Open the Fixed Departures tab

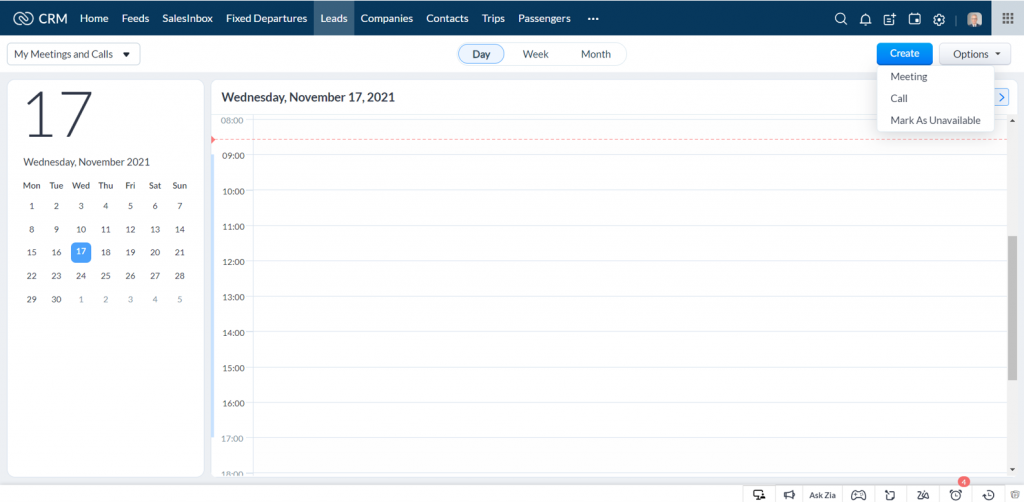[266, 18]
